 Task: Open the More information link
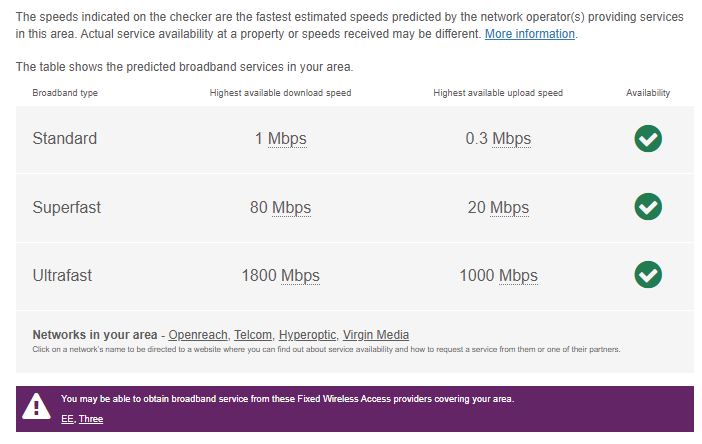click(530, 34)
